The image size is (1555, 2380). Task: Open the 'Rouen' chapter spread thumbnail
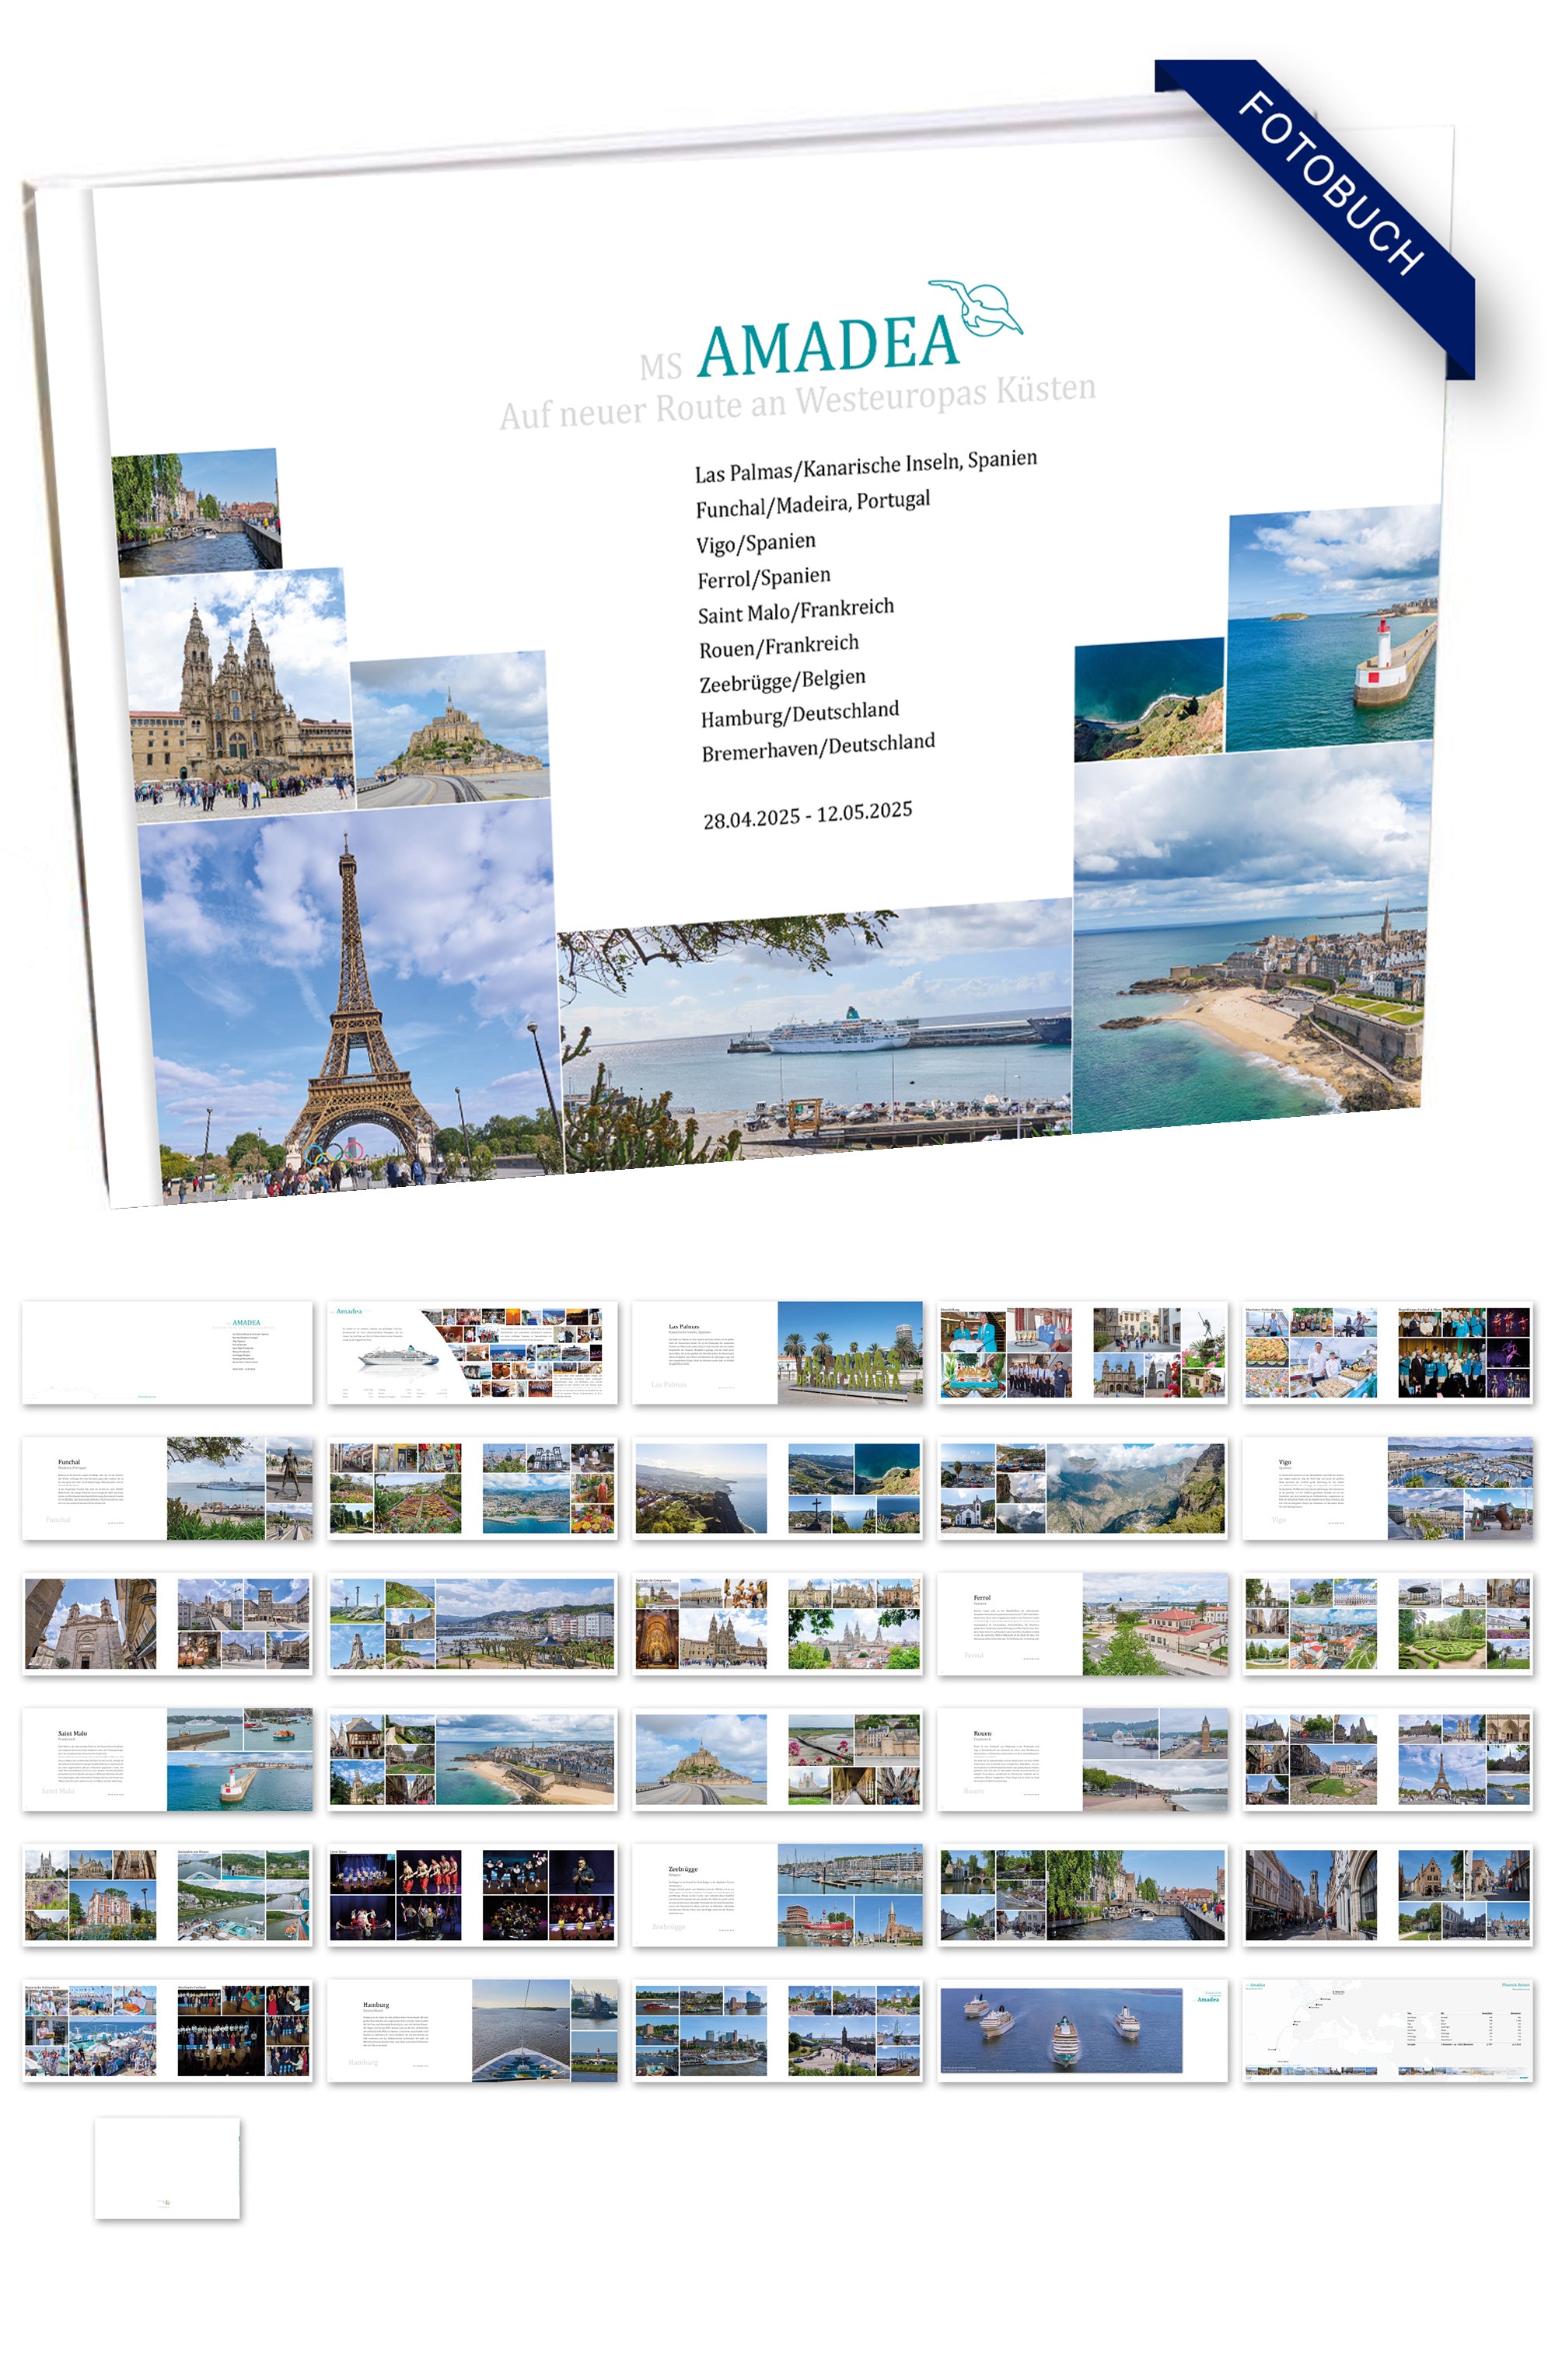[x=1082, y=1759]
